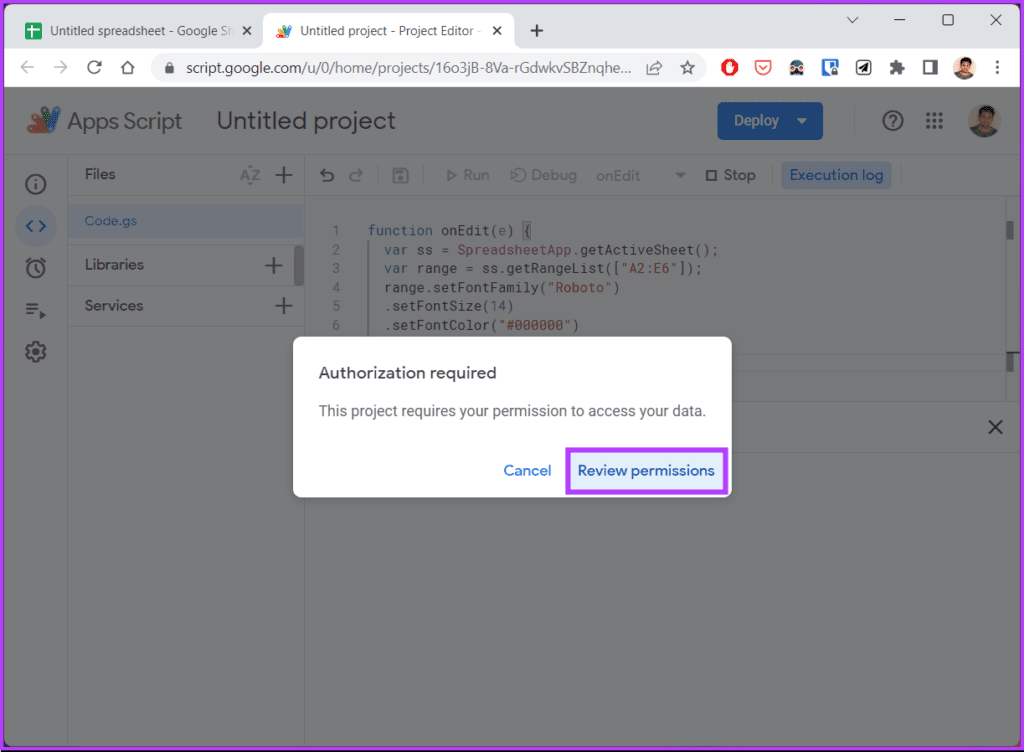1024x752 pixels.
Task: Close the Untitled project tab
Action: [x=497, y=31]
